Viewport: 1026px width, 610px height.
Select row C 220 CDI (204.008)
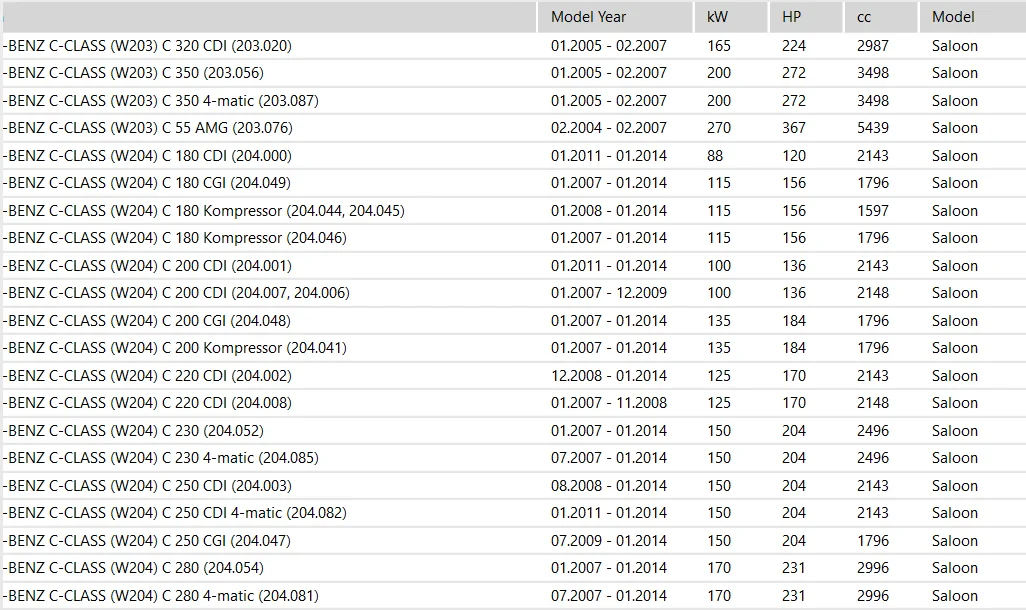pyautogui.click(x=513, y=403)
